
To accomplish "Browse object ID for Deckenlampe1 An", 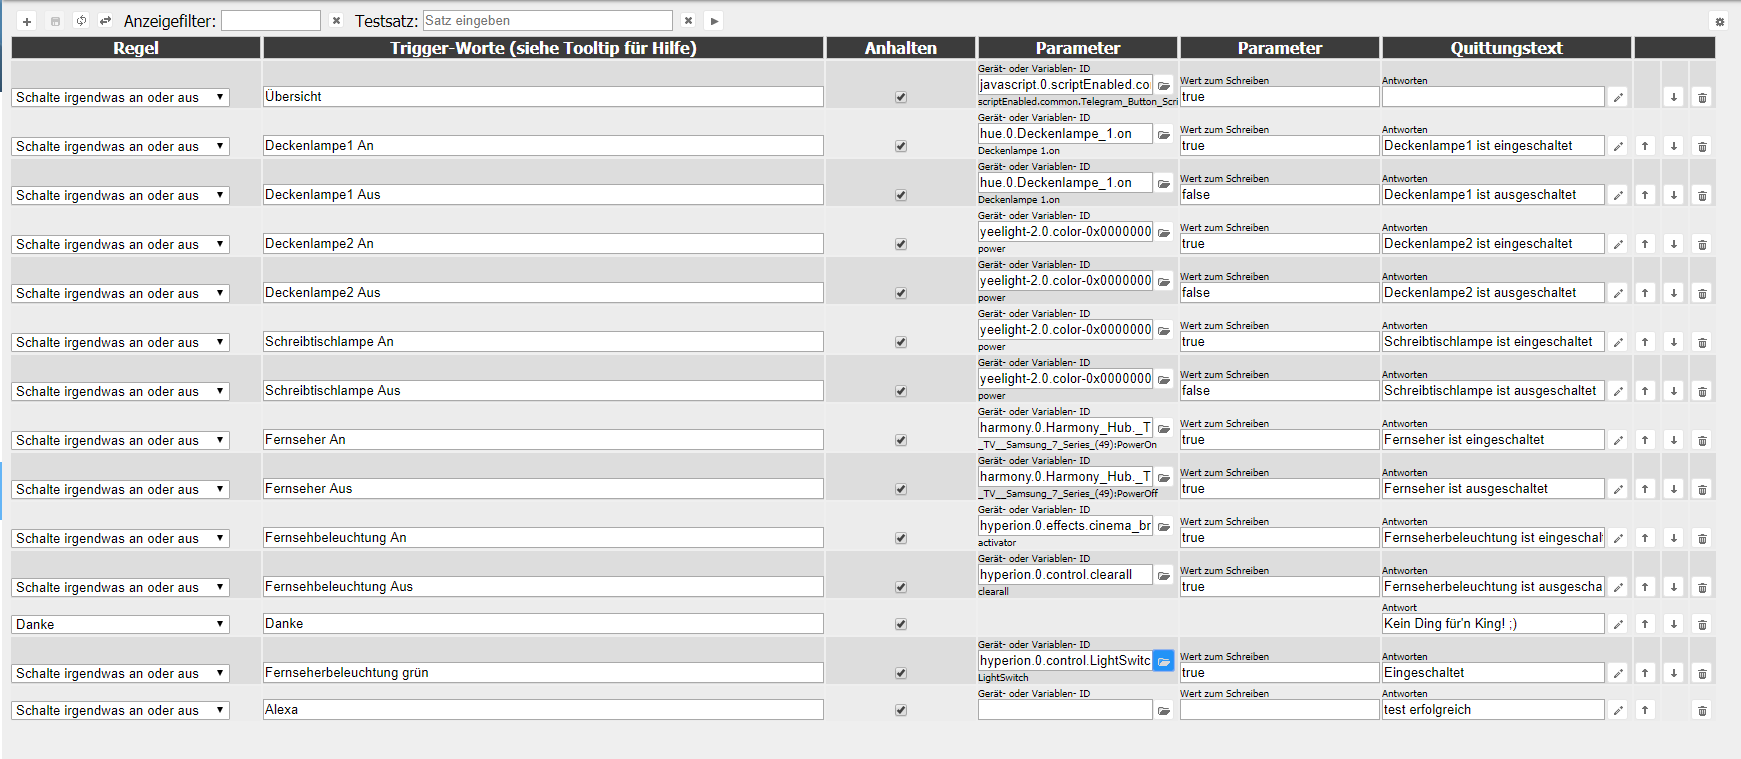I will pos(1164,134).
